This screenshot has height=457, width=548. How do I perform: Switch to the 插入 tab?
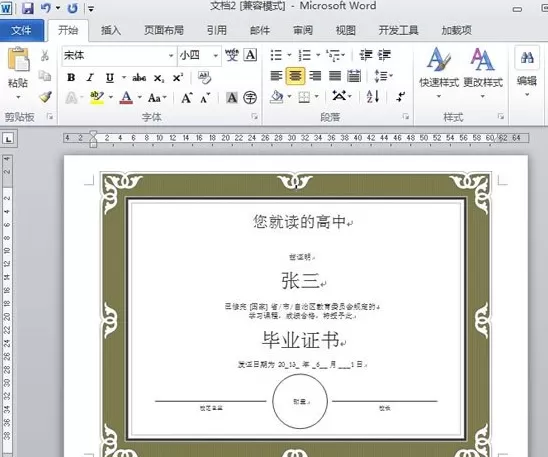111,30
